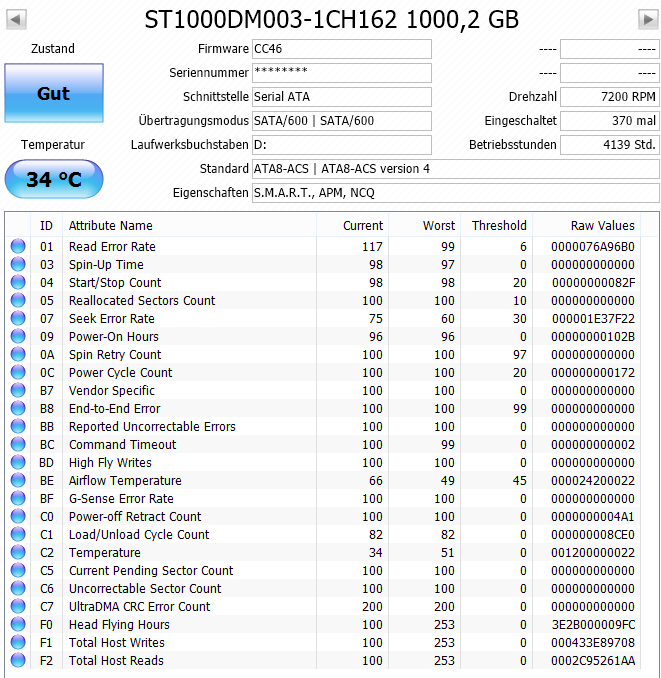Select the 'UltraDMA CRC Error Count' attribute name

pos(140,607)
